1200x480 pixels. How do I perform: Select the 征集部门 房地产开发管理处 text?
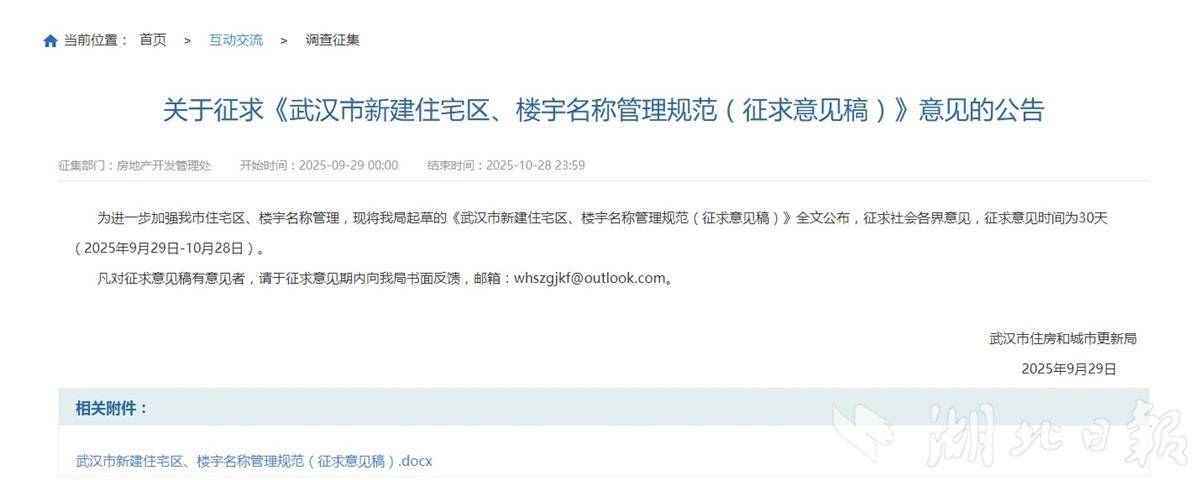tap(135, 165)
